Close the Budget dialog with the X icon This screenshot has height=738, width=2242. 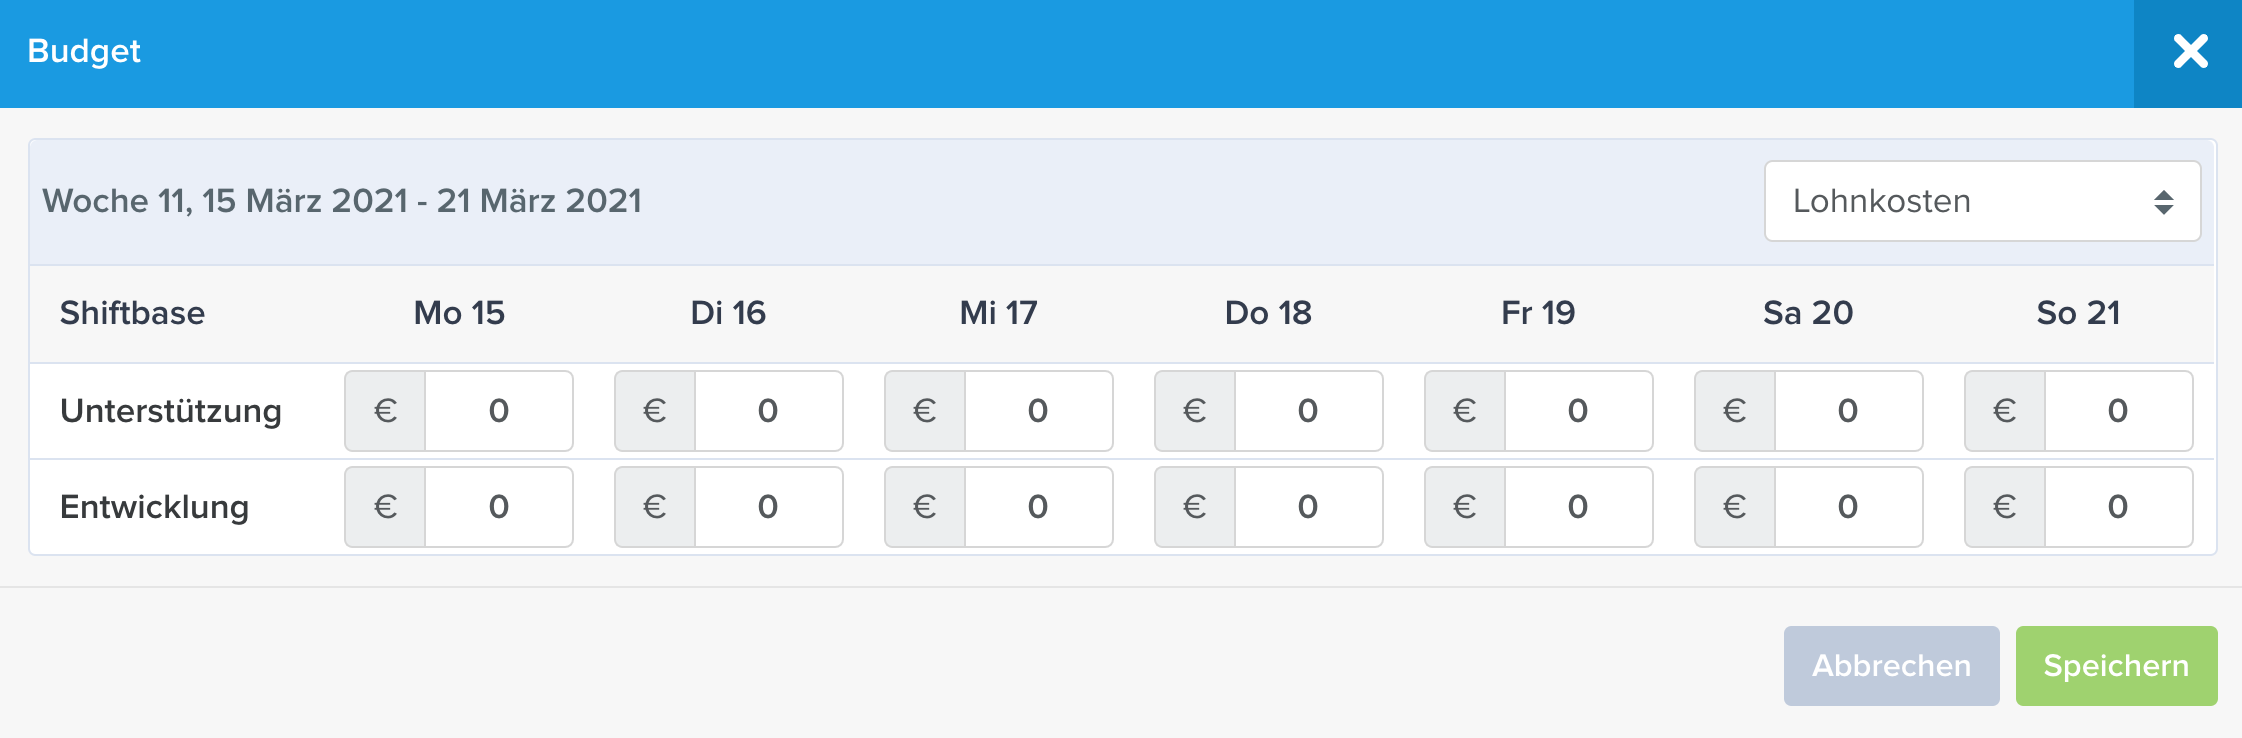tap(2189, 51)
